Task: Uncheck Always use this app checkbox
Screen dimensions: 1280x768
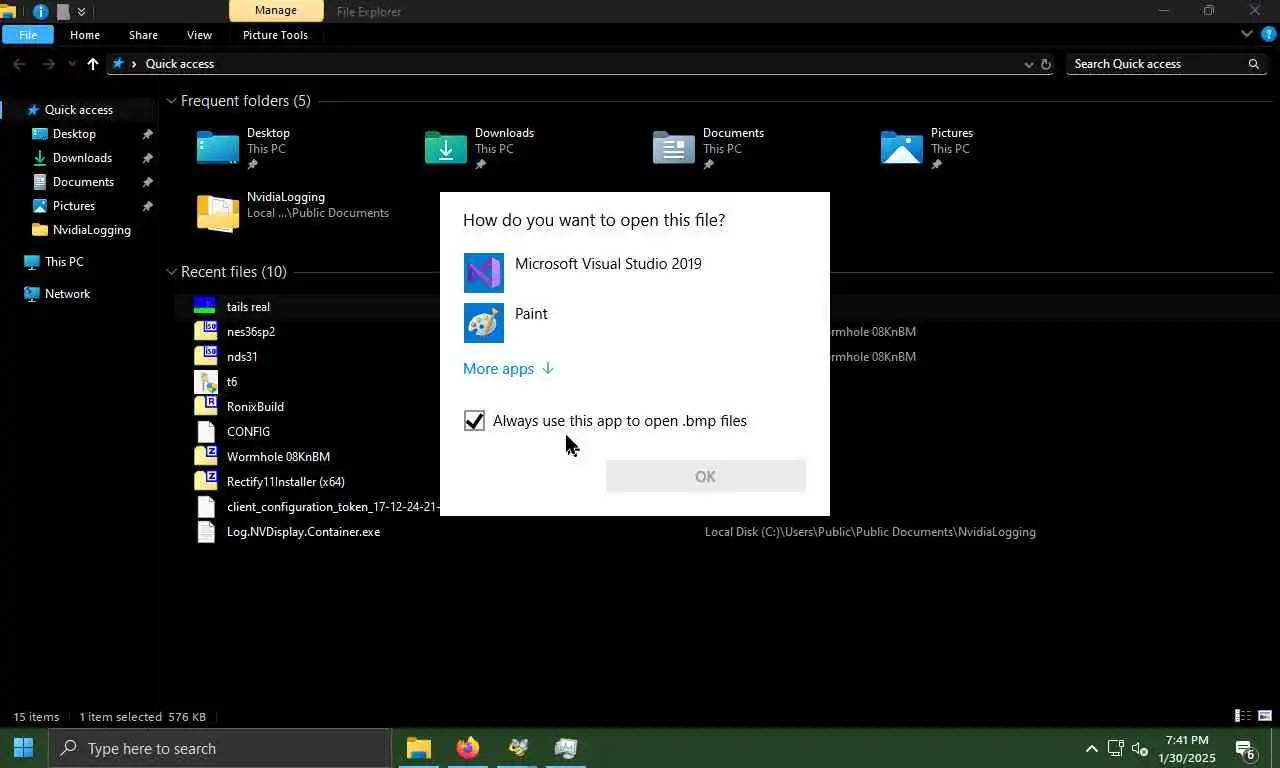Action: tap(474, 421)
